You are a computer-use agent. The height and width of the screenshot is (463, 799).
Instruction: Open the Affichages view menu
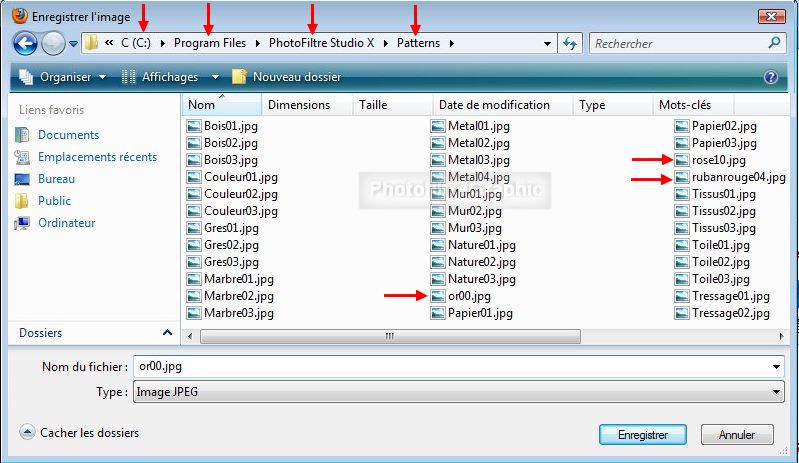coord(168,77)
